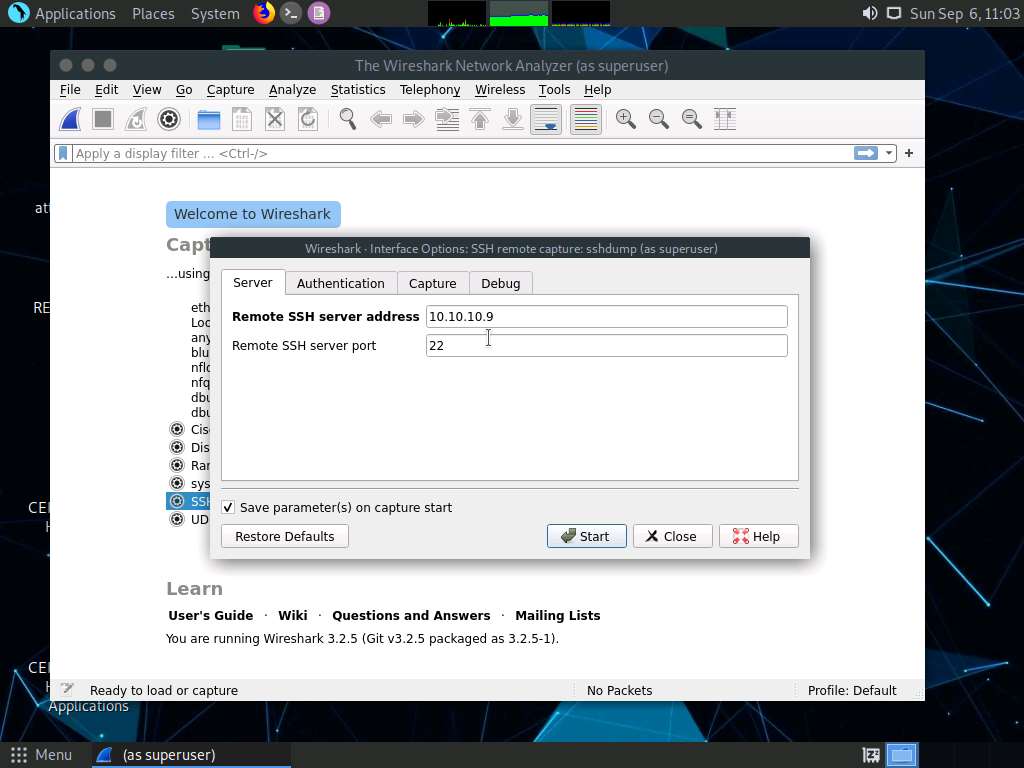
Task: Click the zoom in toolbar icon
Action: click(x=625, y=119)
